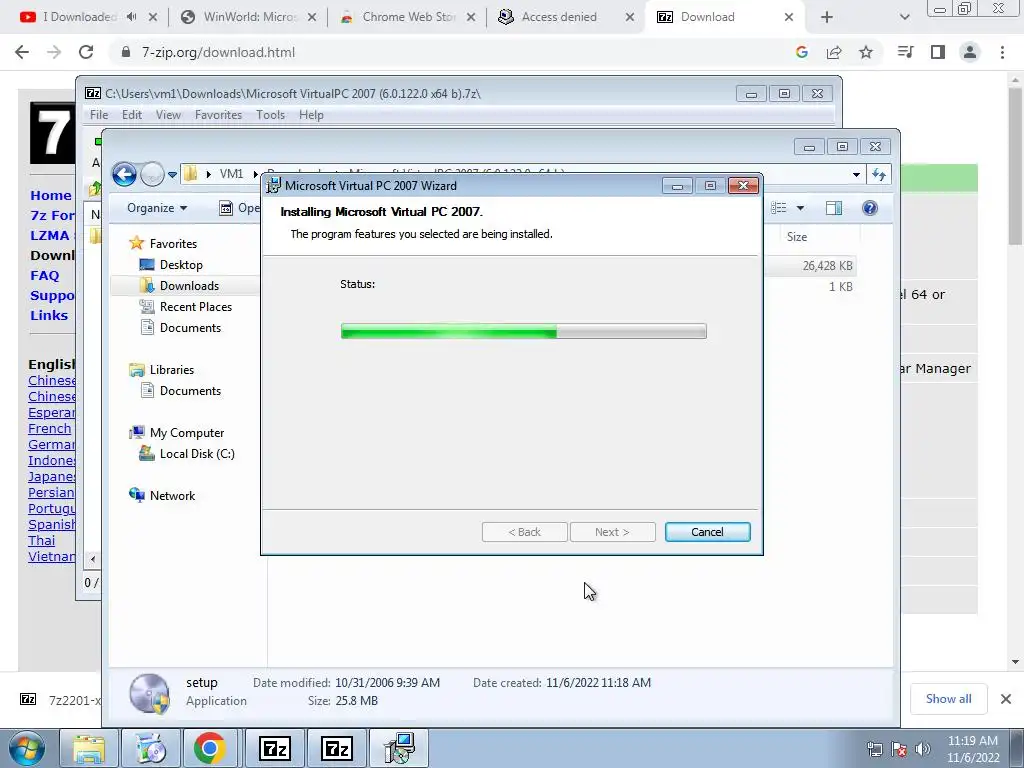
Task: Open French language link
Action: pos(50,428)
